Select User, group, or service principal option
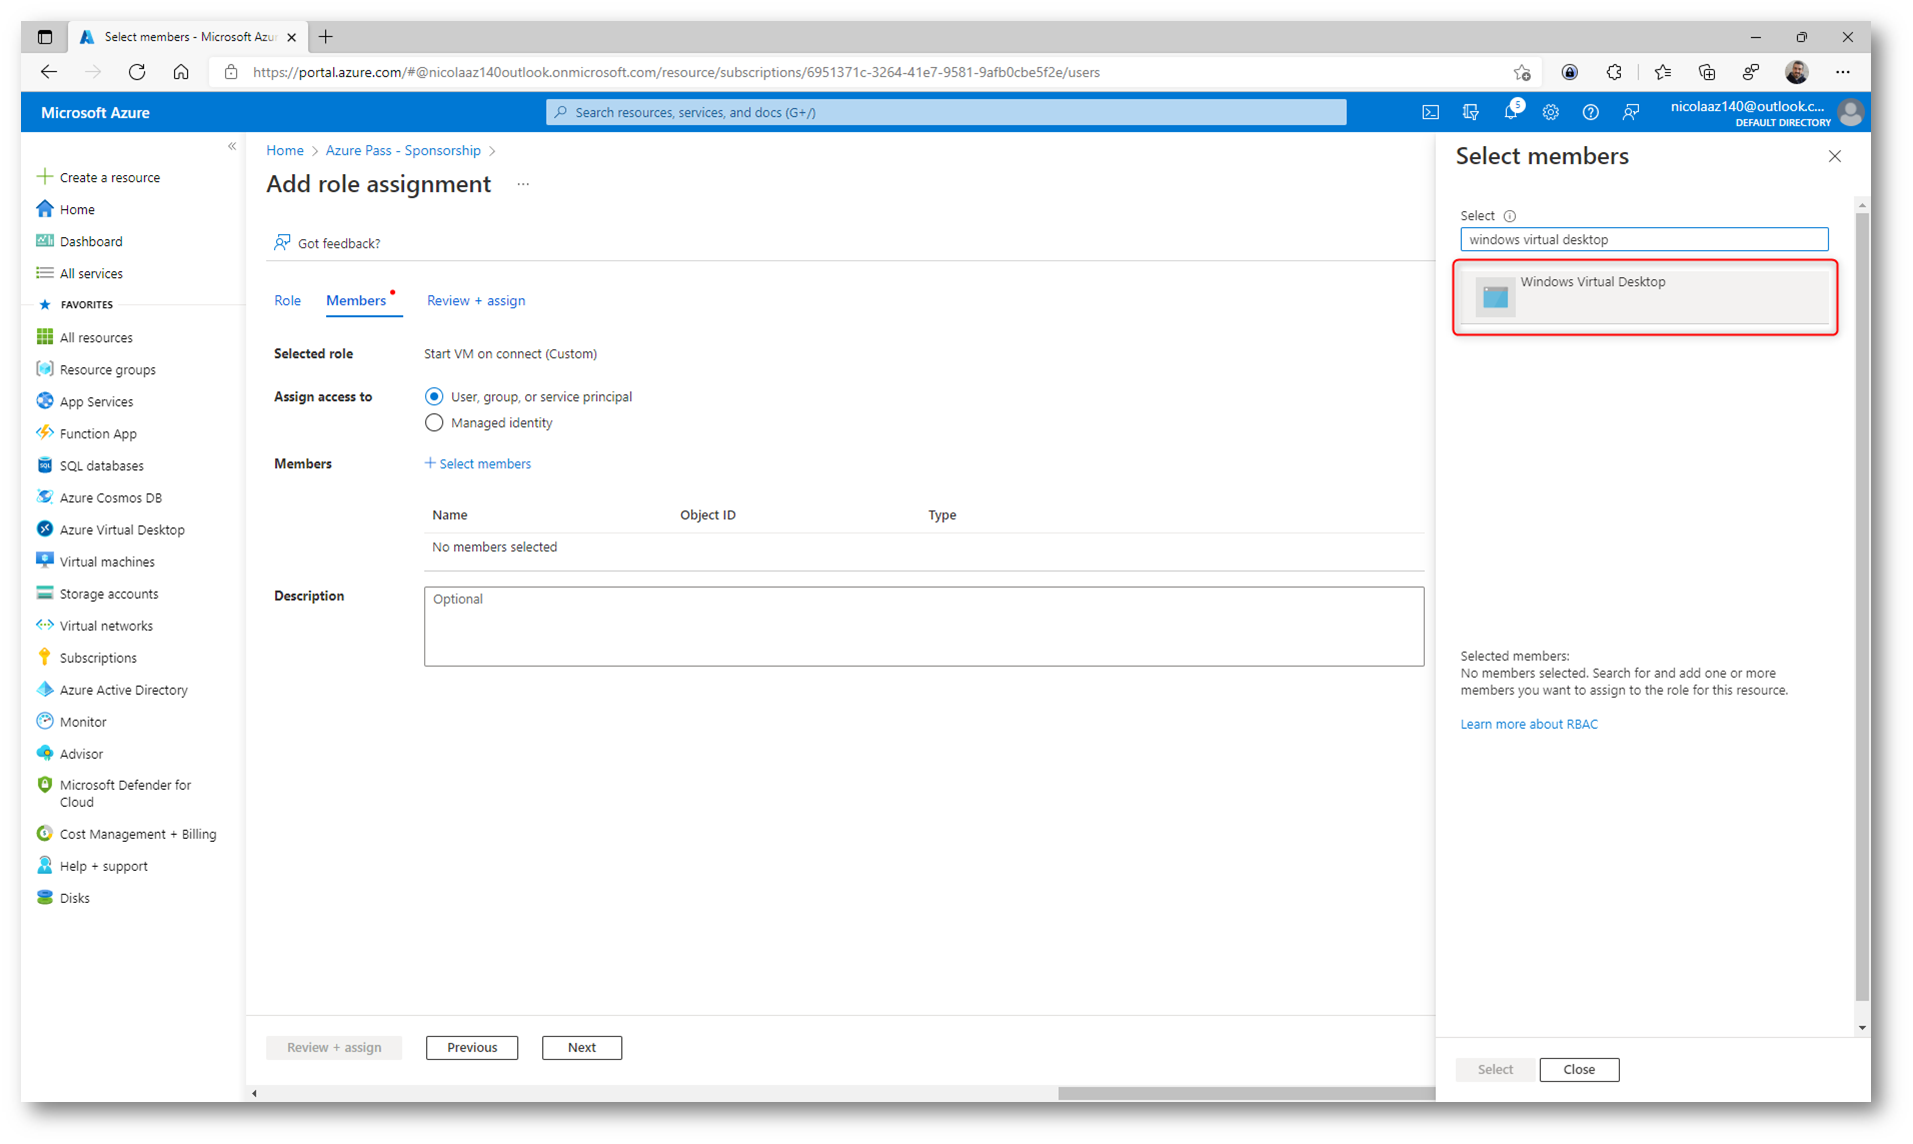1913x1144 pixels. [x=433, y=396]
